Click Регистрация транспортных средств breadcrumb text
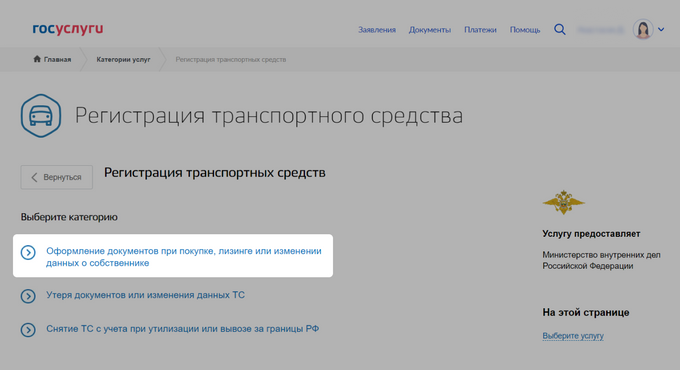 [x=231, y=59]
